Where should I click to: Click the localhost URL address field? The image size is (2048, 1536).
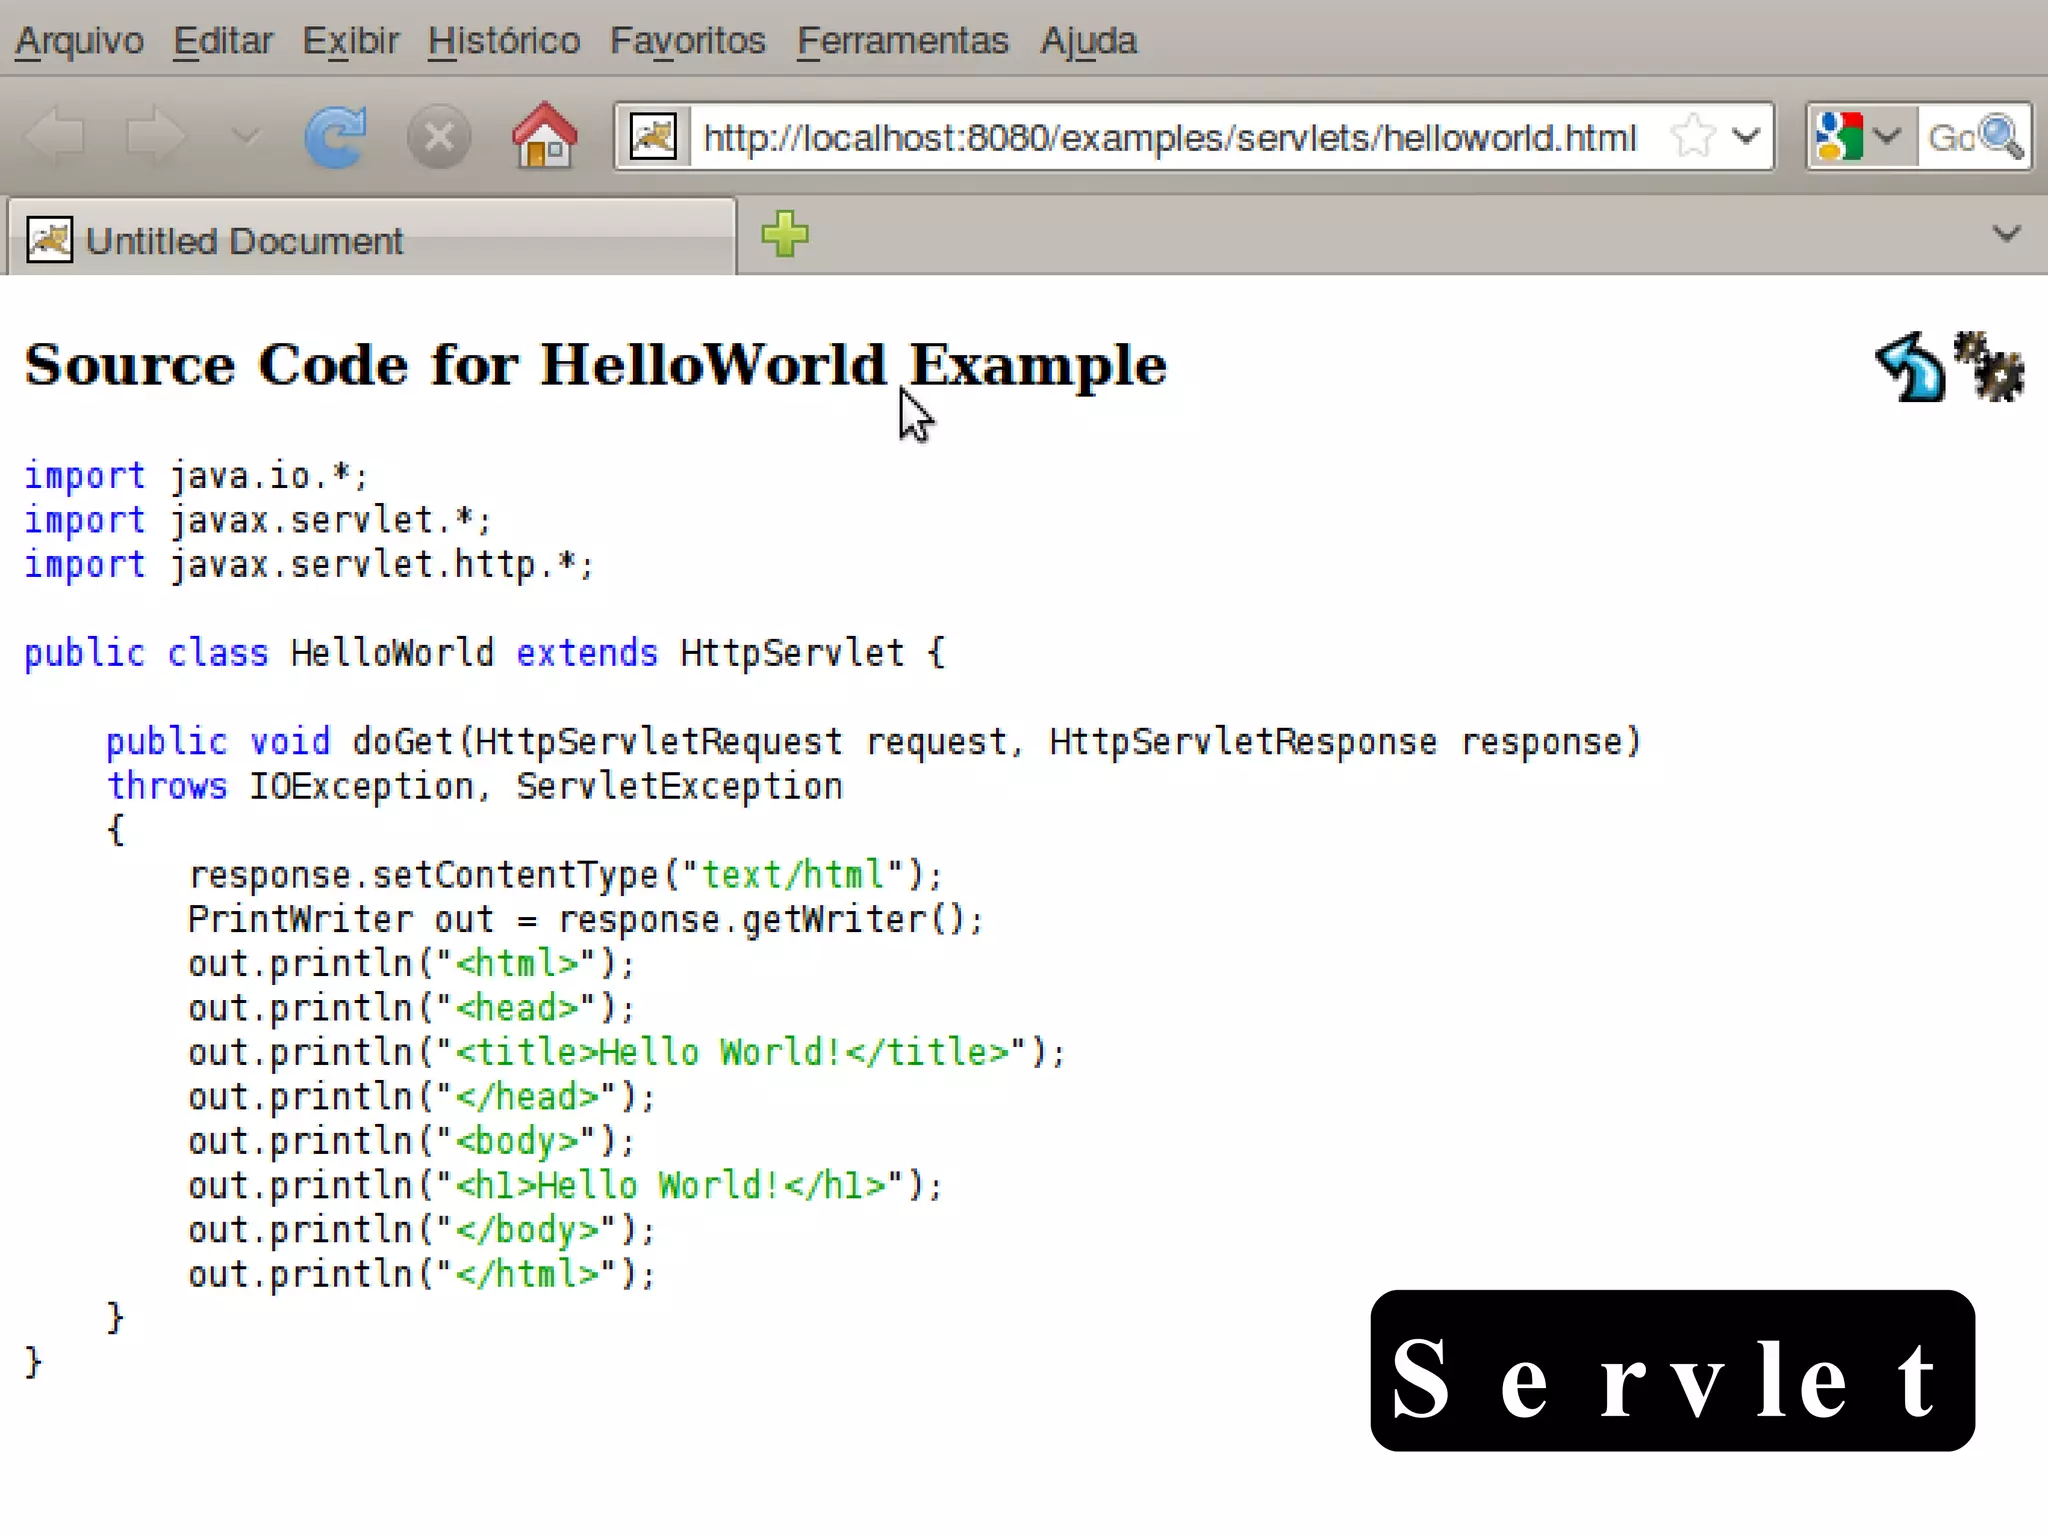tap(1169, 137)
